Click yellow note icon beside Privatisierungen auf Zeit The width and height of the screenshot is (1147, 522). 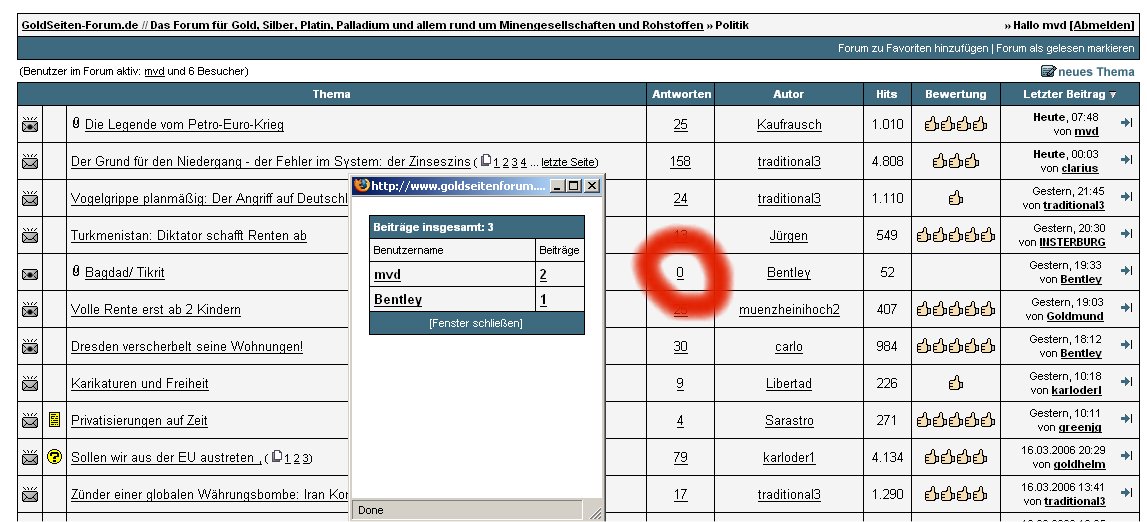tap(55, 420)
